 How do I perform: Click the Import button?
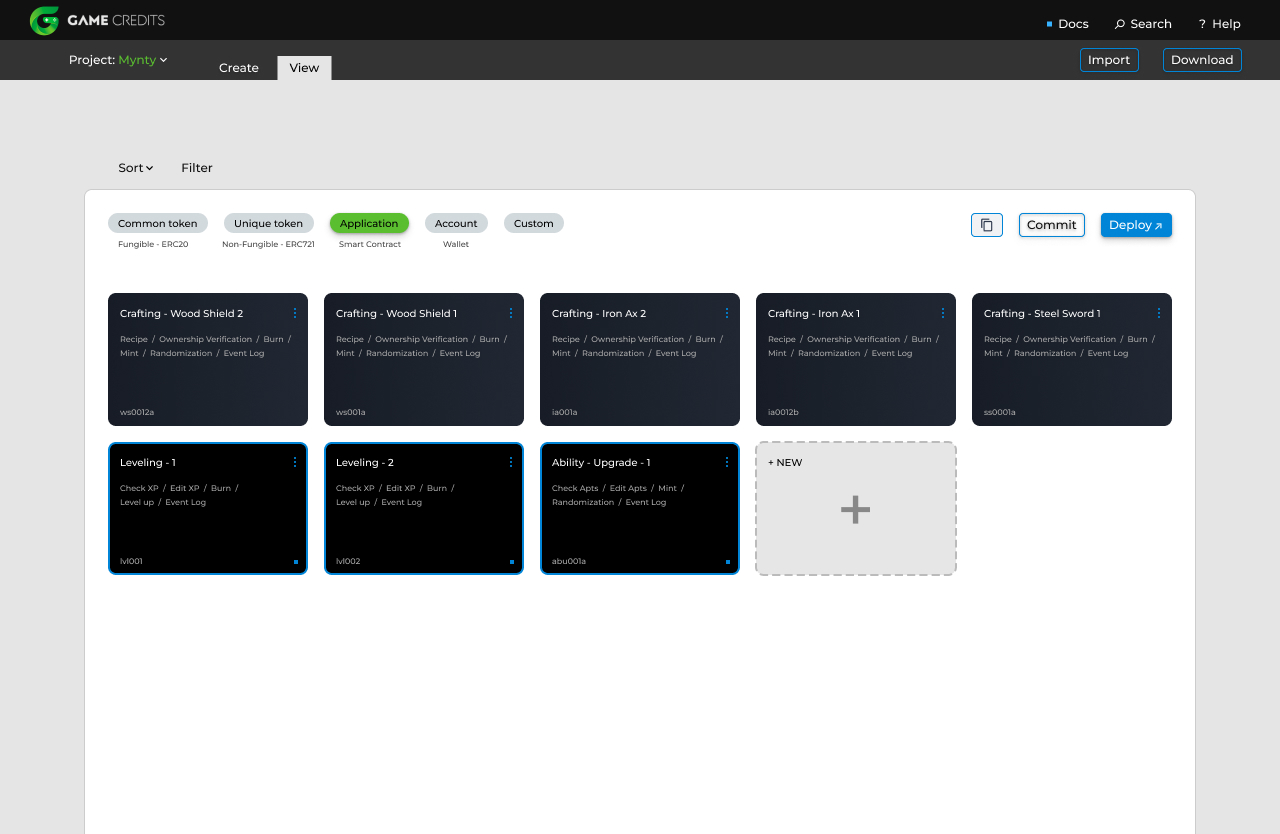click(1109, 60)
